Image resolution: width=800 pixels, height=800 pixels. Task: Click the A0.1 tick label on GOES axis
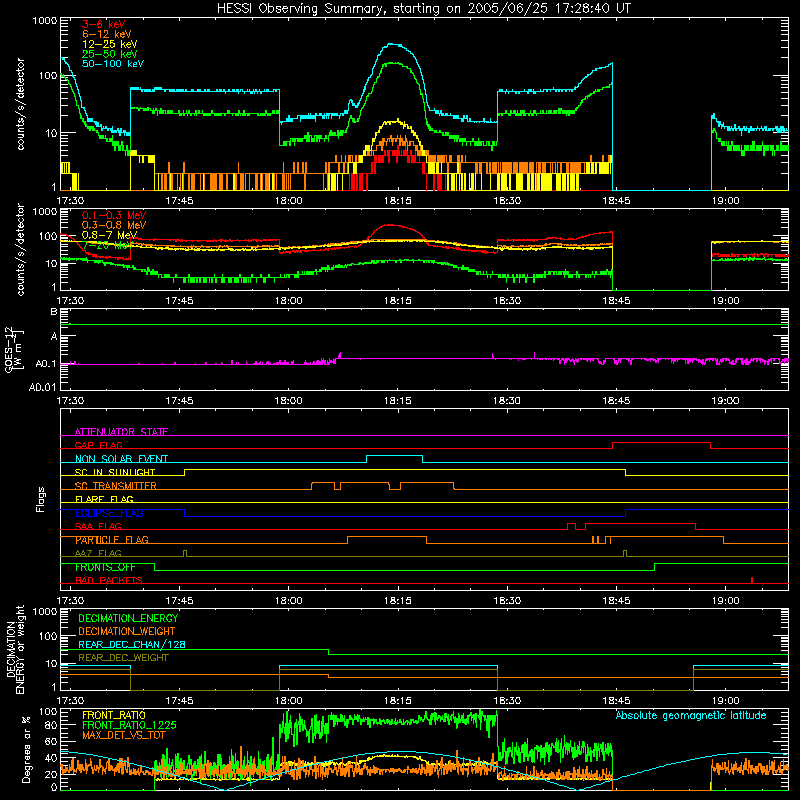45,364
